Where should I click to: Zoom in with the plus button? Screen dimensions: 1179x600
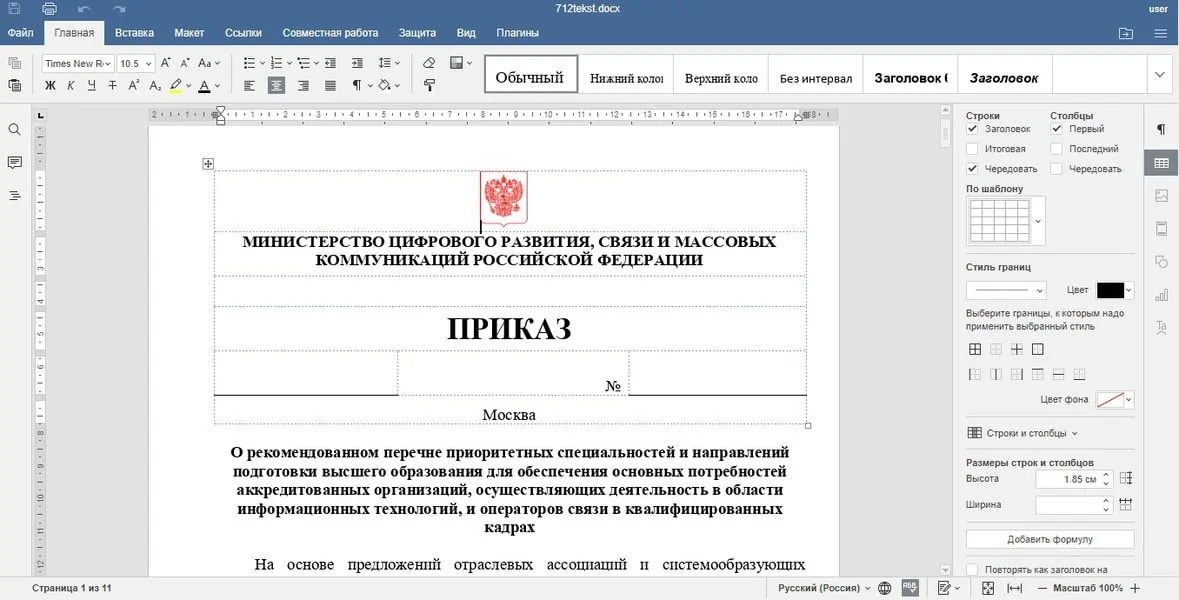tap(1135, 588)
